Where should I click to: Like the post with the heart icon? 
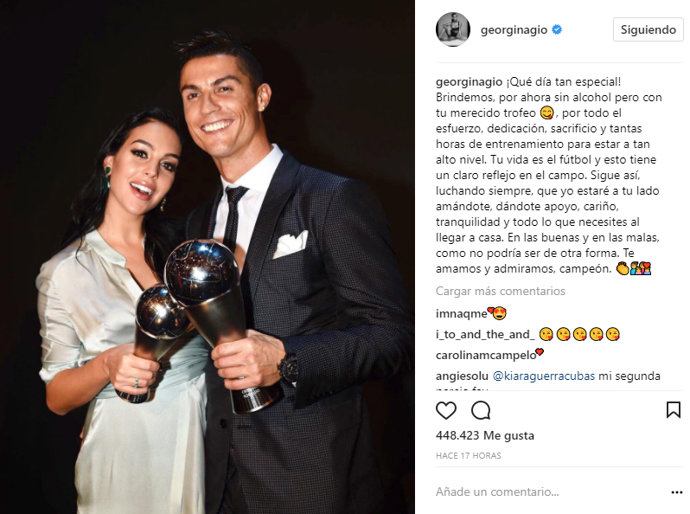click(x=446, y=410)
